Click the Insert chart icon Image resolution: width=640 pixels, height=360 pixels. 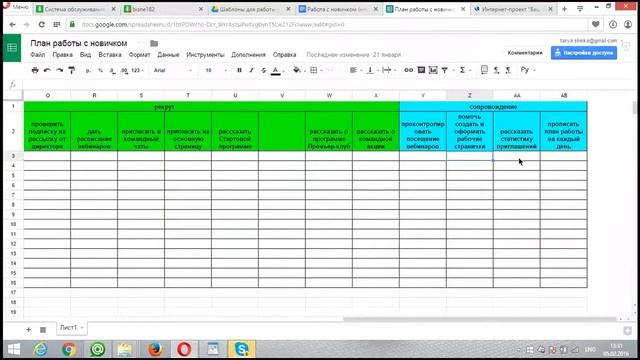click(433, 70)
